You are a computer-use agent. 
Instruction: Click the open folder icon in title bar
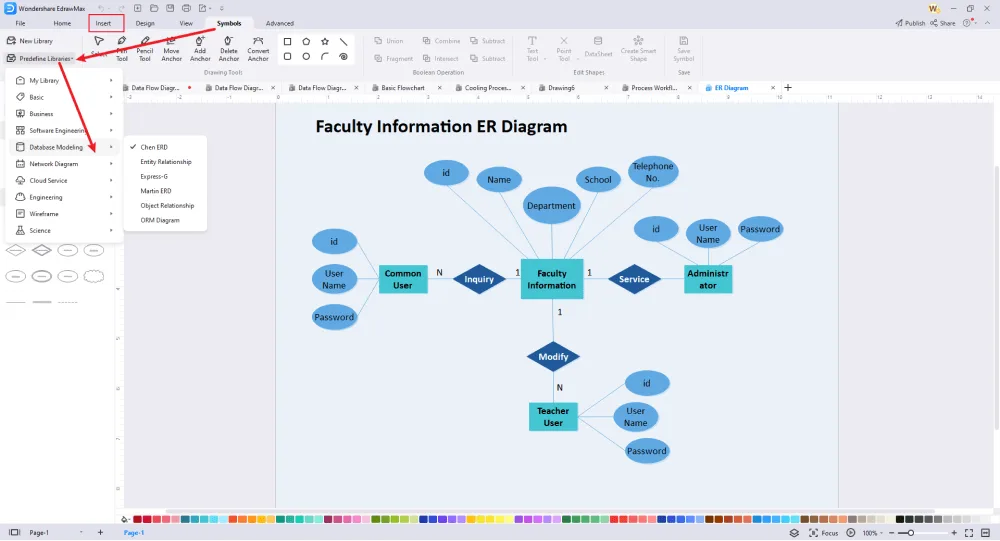(x=154, y=8)
